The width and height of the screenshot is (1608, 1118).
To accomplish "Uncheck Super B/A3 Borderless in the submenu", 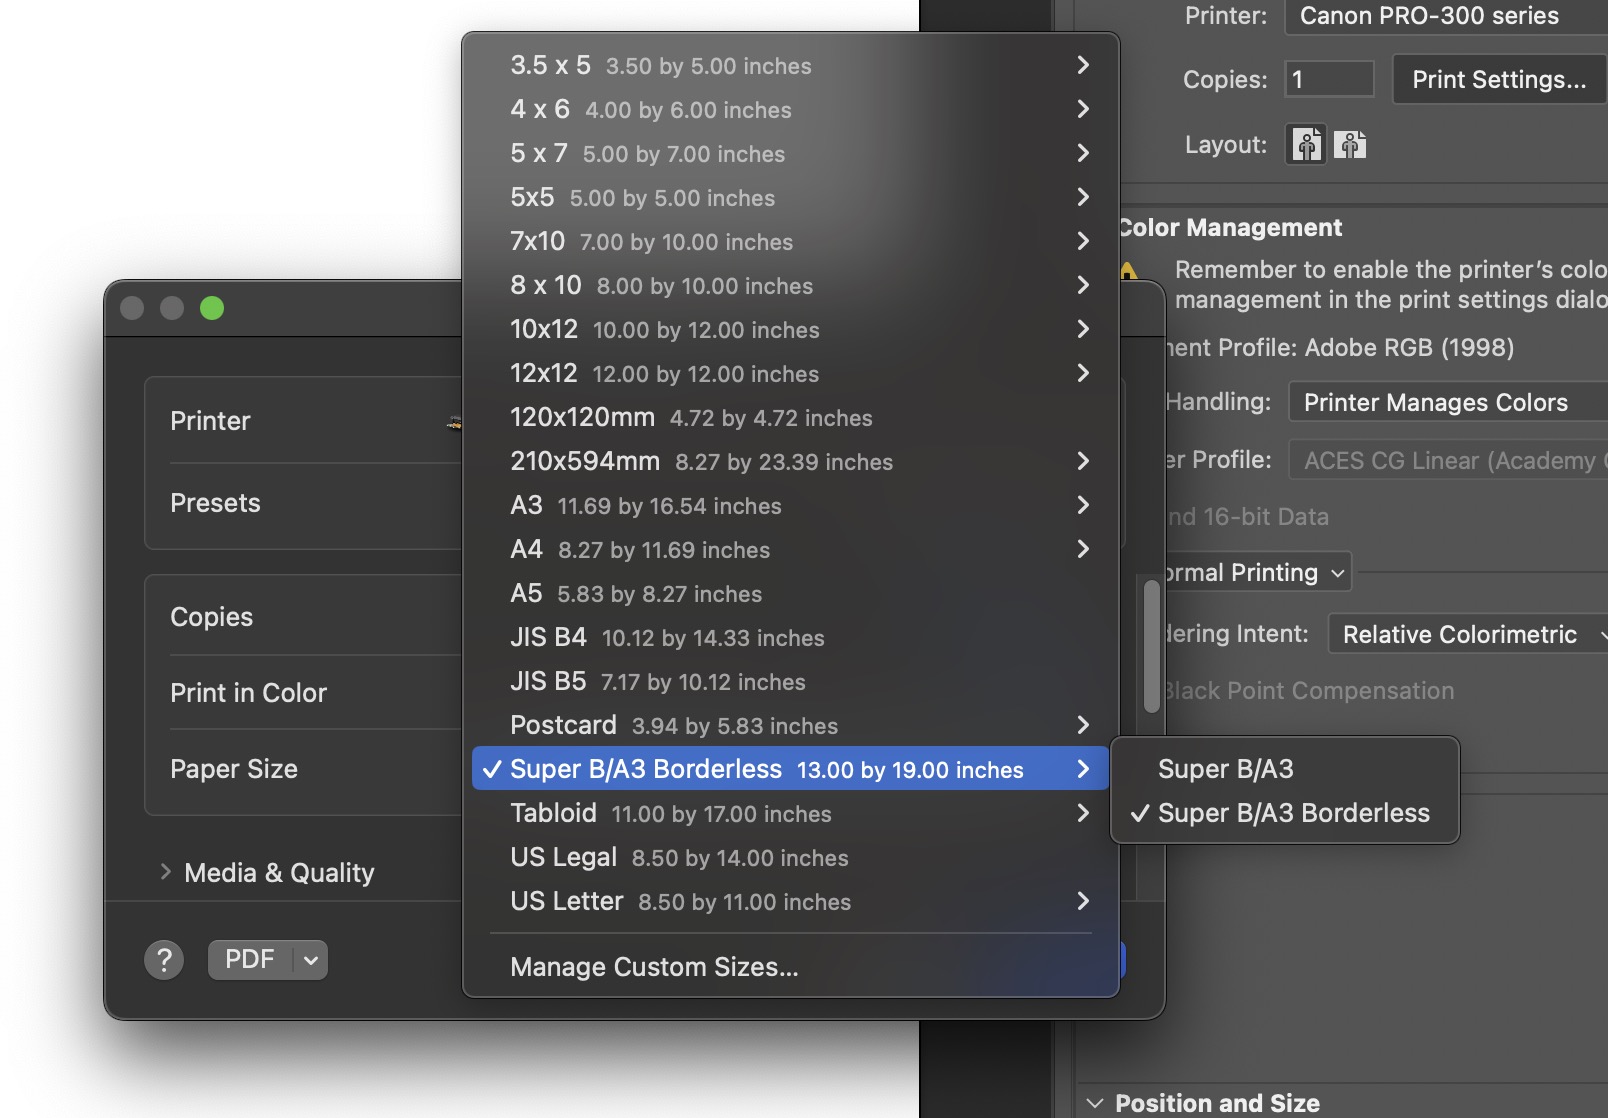I will click(x=1294, y=813).
